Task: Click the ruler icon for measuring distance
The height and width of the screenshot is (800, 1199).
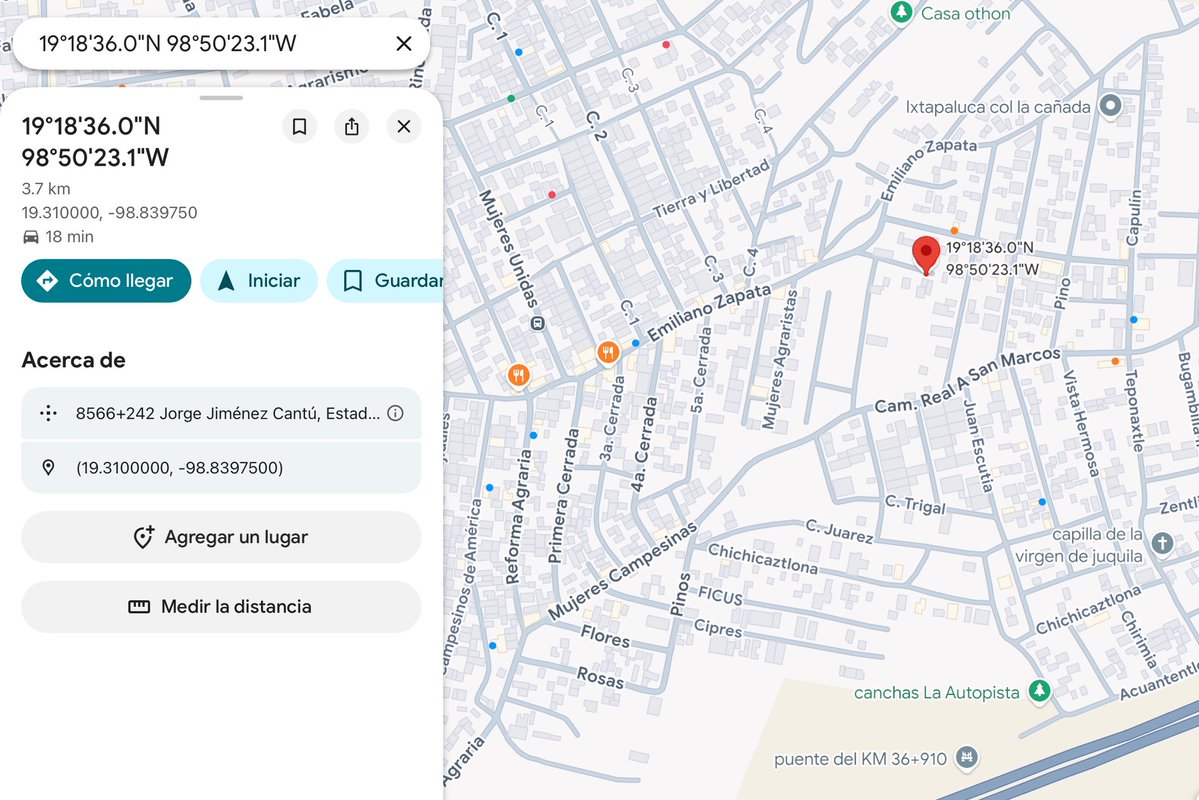Action: point(139,607)
